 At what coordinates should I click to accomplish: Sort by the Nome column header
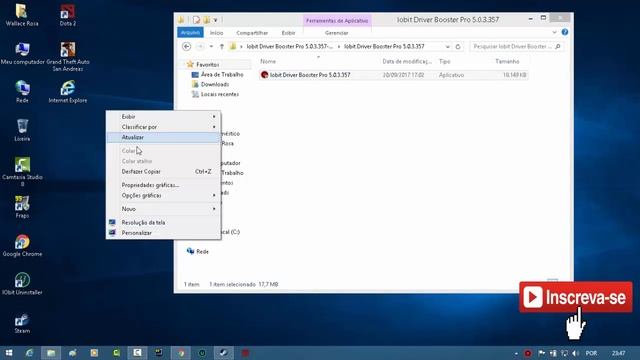[268, 62]
